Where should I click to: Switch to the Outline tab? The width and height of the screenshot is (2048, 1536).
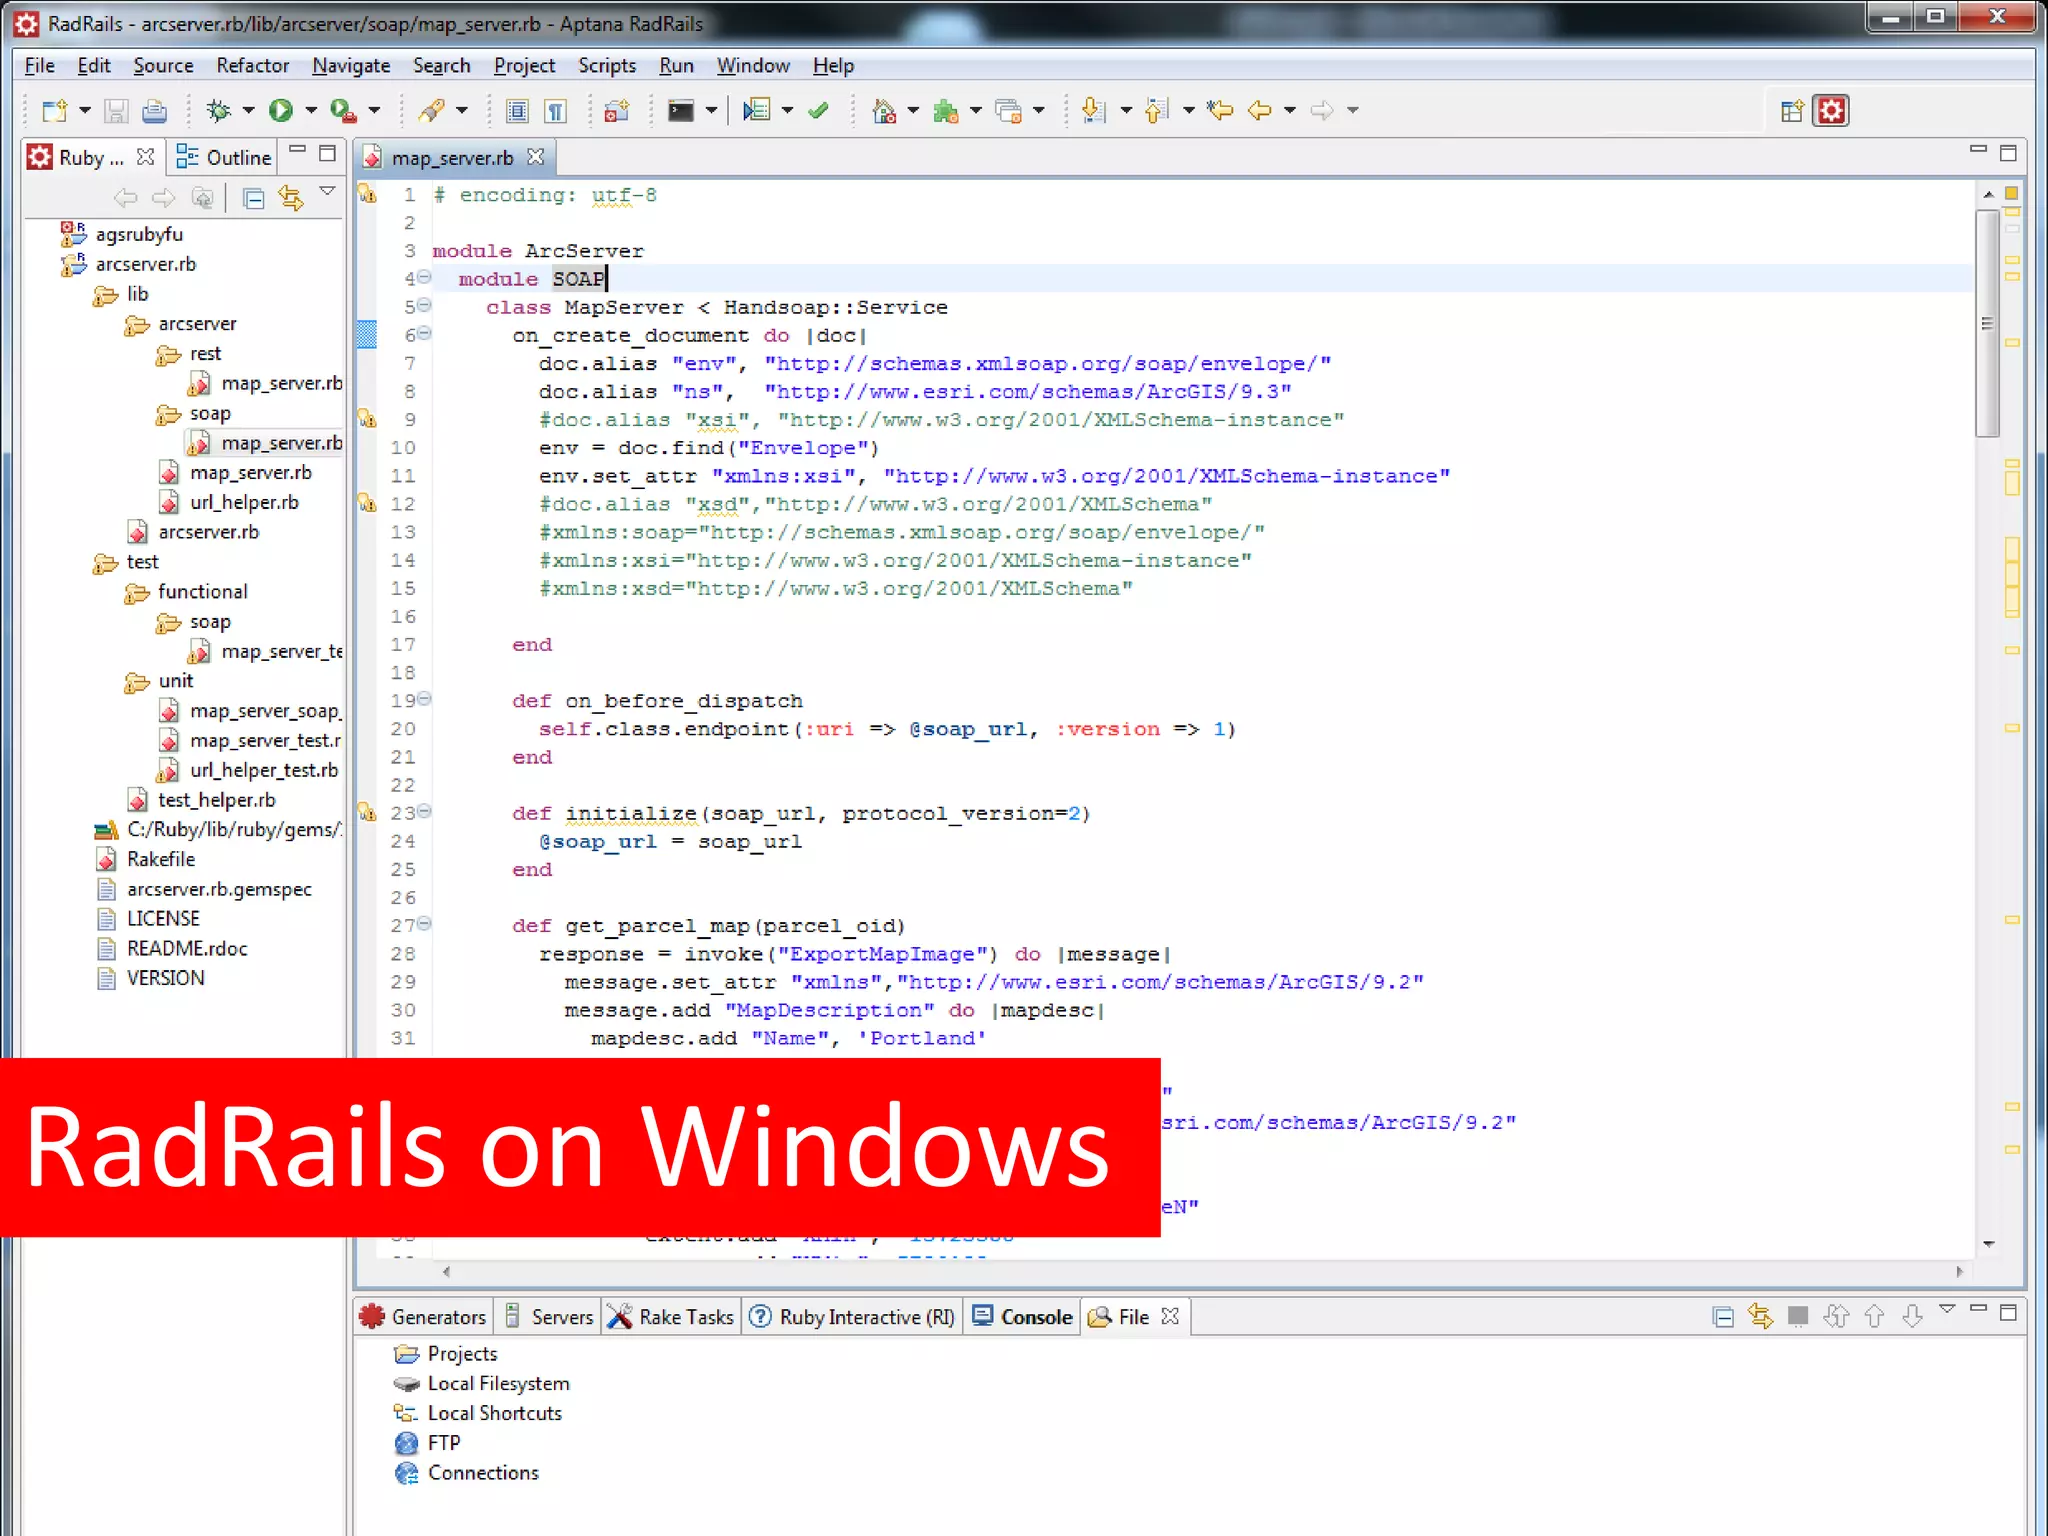(224, 158)
